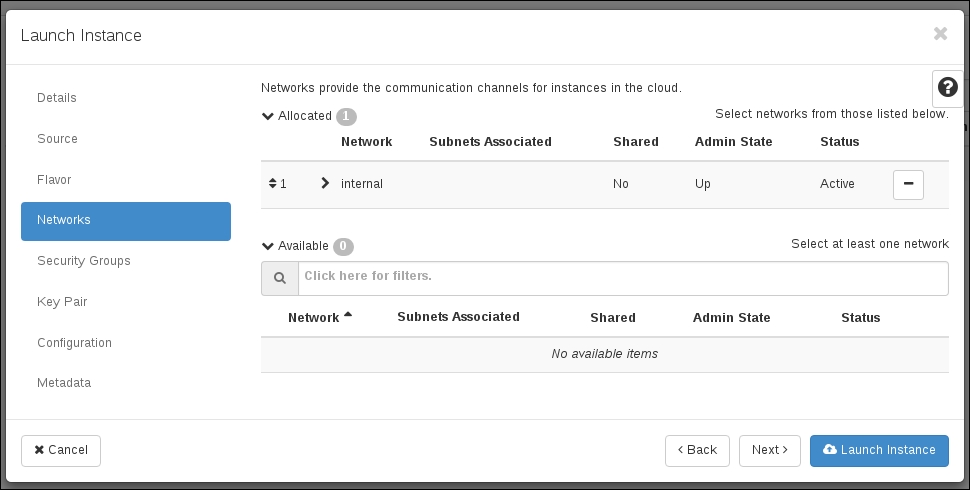This screenshot has width=970, height=490.
Task: Go to the Source step
Action: pyautogui.click(x=57, y=139)
